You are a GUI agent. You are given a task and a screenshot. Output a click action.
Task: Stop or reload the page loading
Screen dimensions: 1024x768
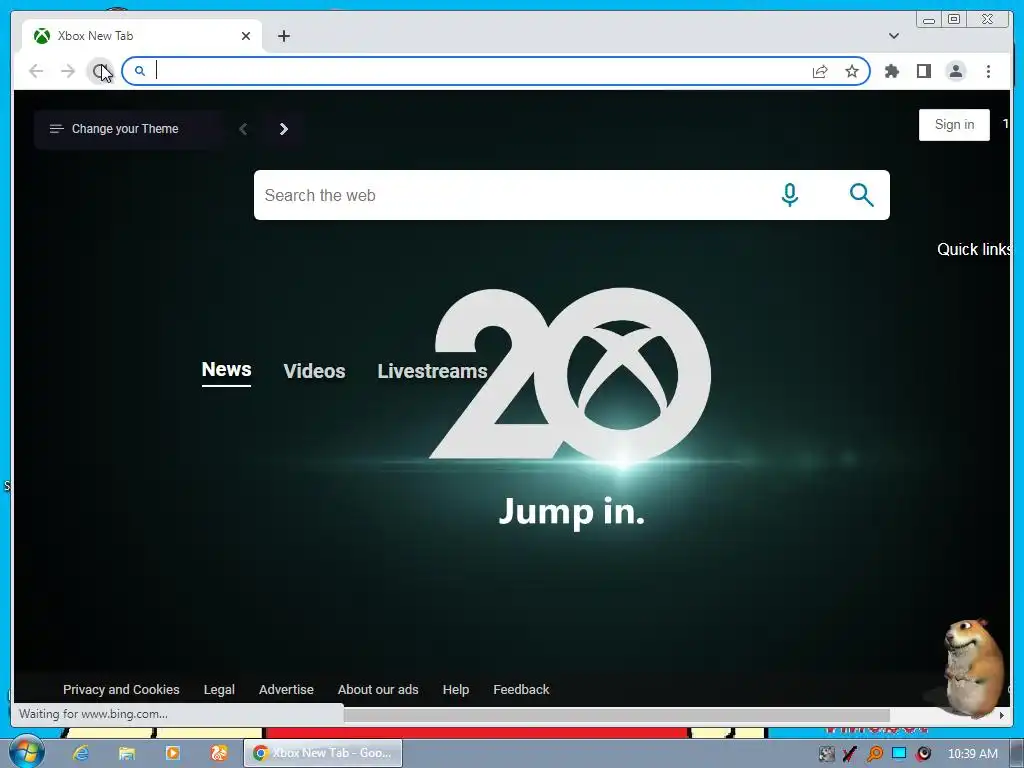[100, 71]
